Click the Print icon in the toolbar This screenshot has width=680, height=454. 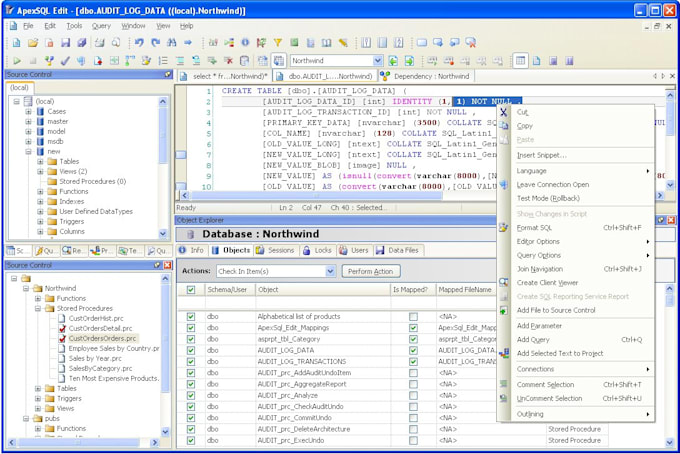101,43
